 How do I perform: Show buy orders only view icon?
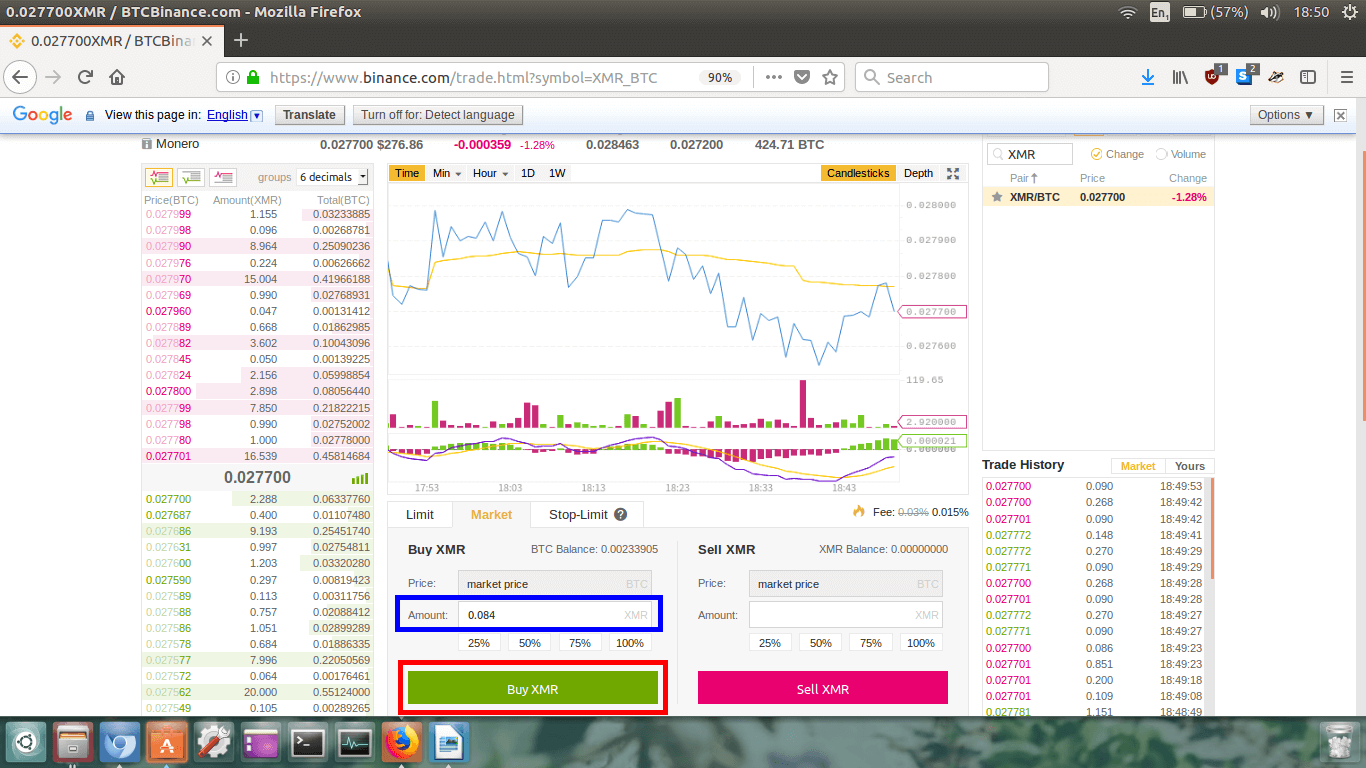191,177
